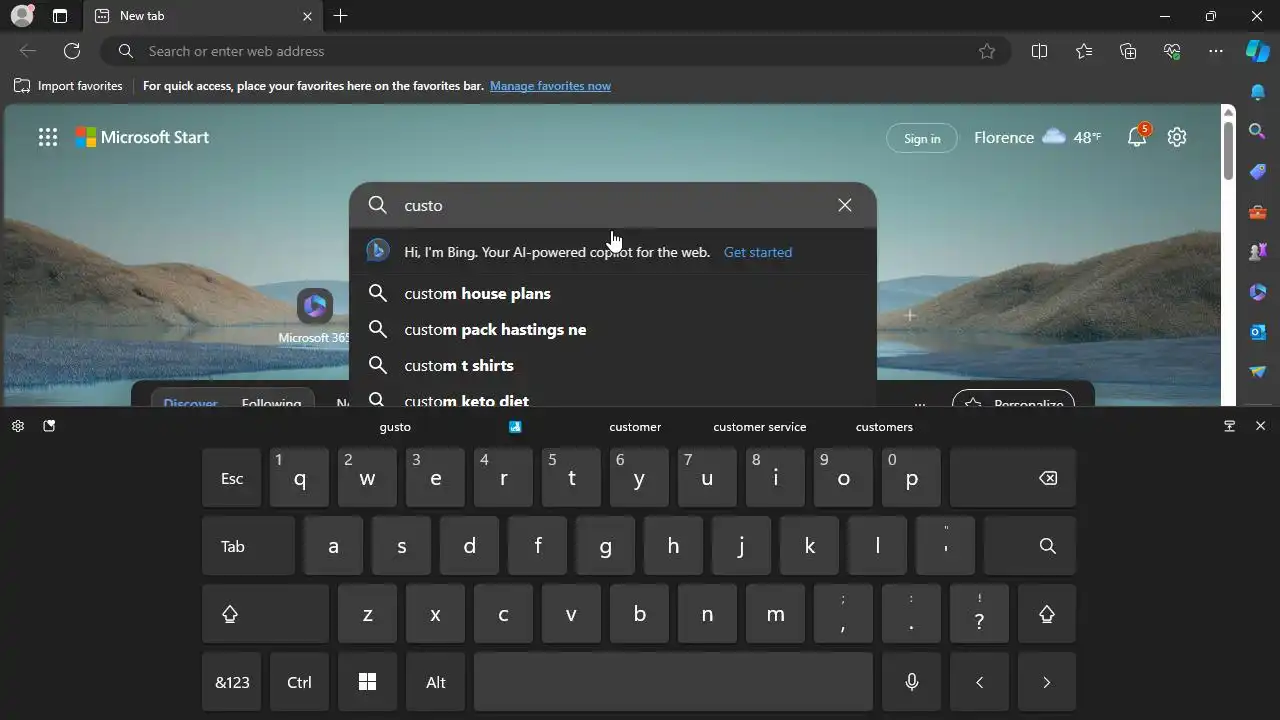Viewport: 1280px width, 720px height.
Task: Tap the keyboard search key
Action: [1029, 546]
